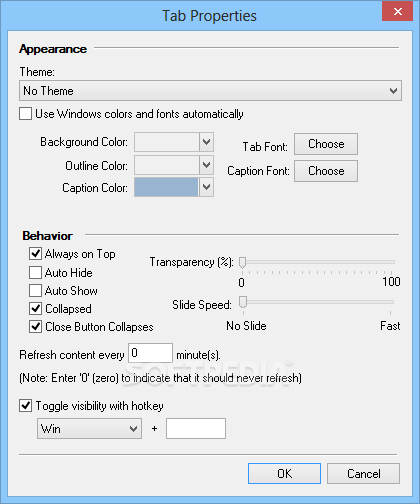Expand the Outline Color dropdown arrow
The image size is (420, 504).
pos(207,165)
